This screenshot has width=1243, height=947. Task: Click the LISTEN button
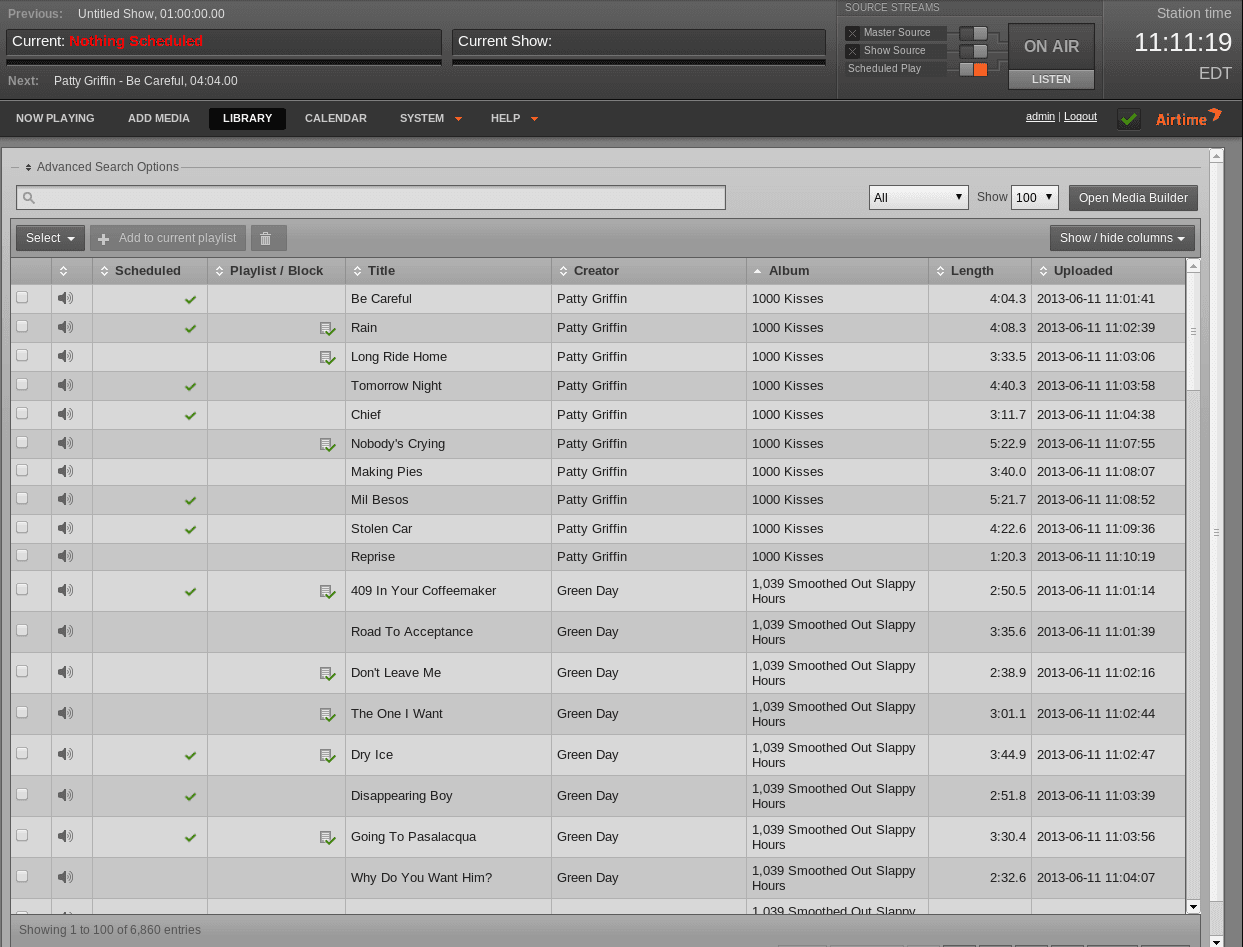(x=1051, y=79)
